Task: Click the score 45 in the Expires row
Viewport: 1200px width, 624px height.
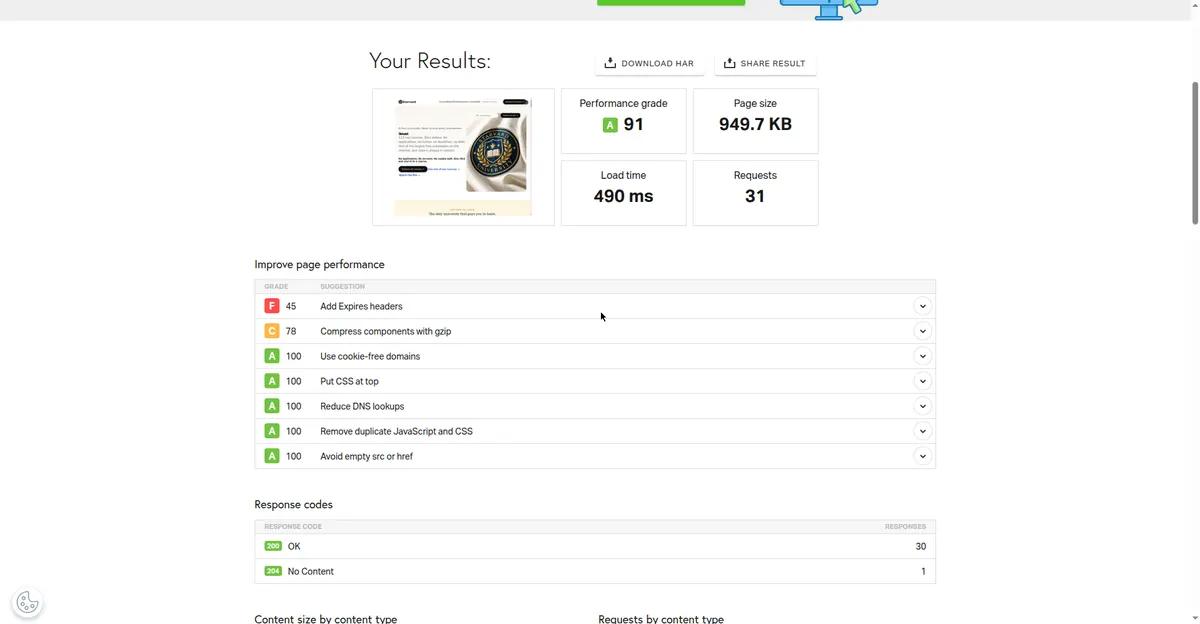Action: 291,306
